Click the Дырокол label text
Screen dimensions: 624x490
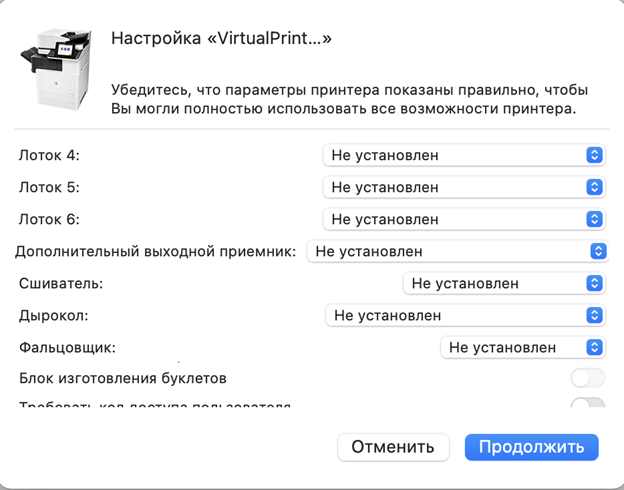(x=55, y=315)
